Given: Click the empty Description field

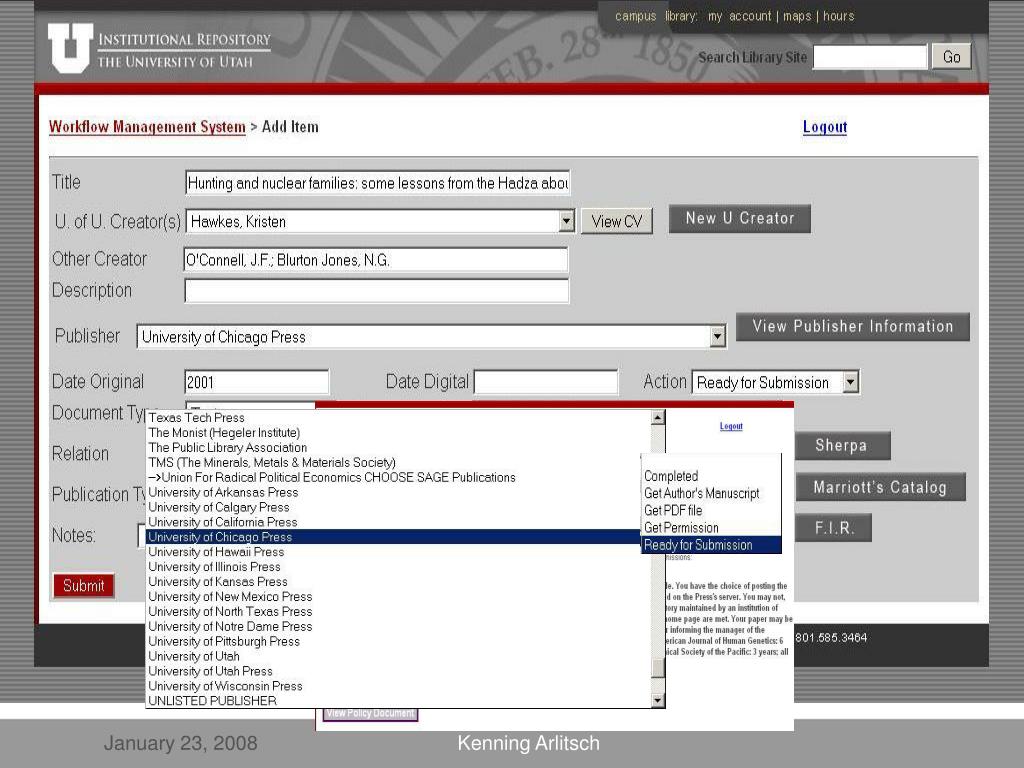Looking at the screenshot, I should pyautogui.click(x=377, y=291).
